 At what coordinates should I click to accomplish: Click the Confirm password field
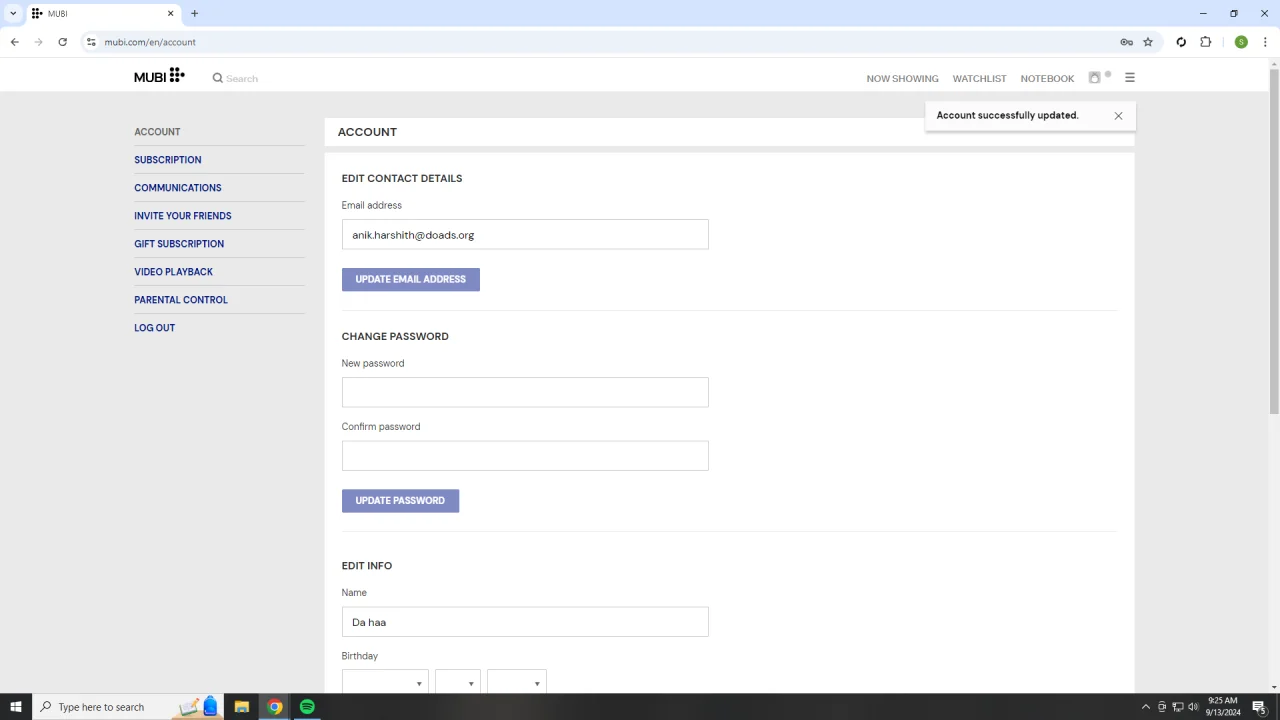click(525, 456)
